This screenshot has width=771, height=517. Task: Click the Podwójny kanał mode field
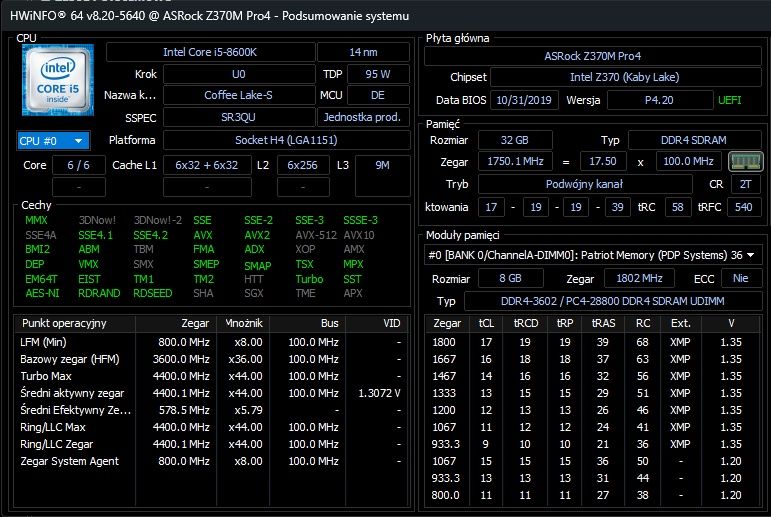pos(585,184)
